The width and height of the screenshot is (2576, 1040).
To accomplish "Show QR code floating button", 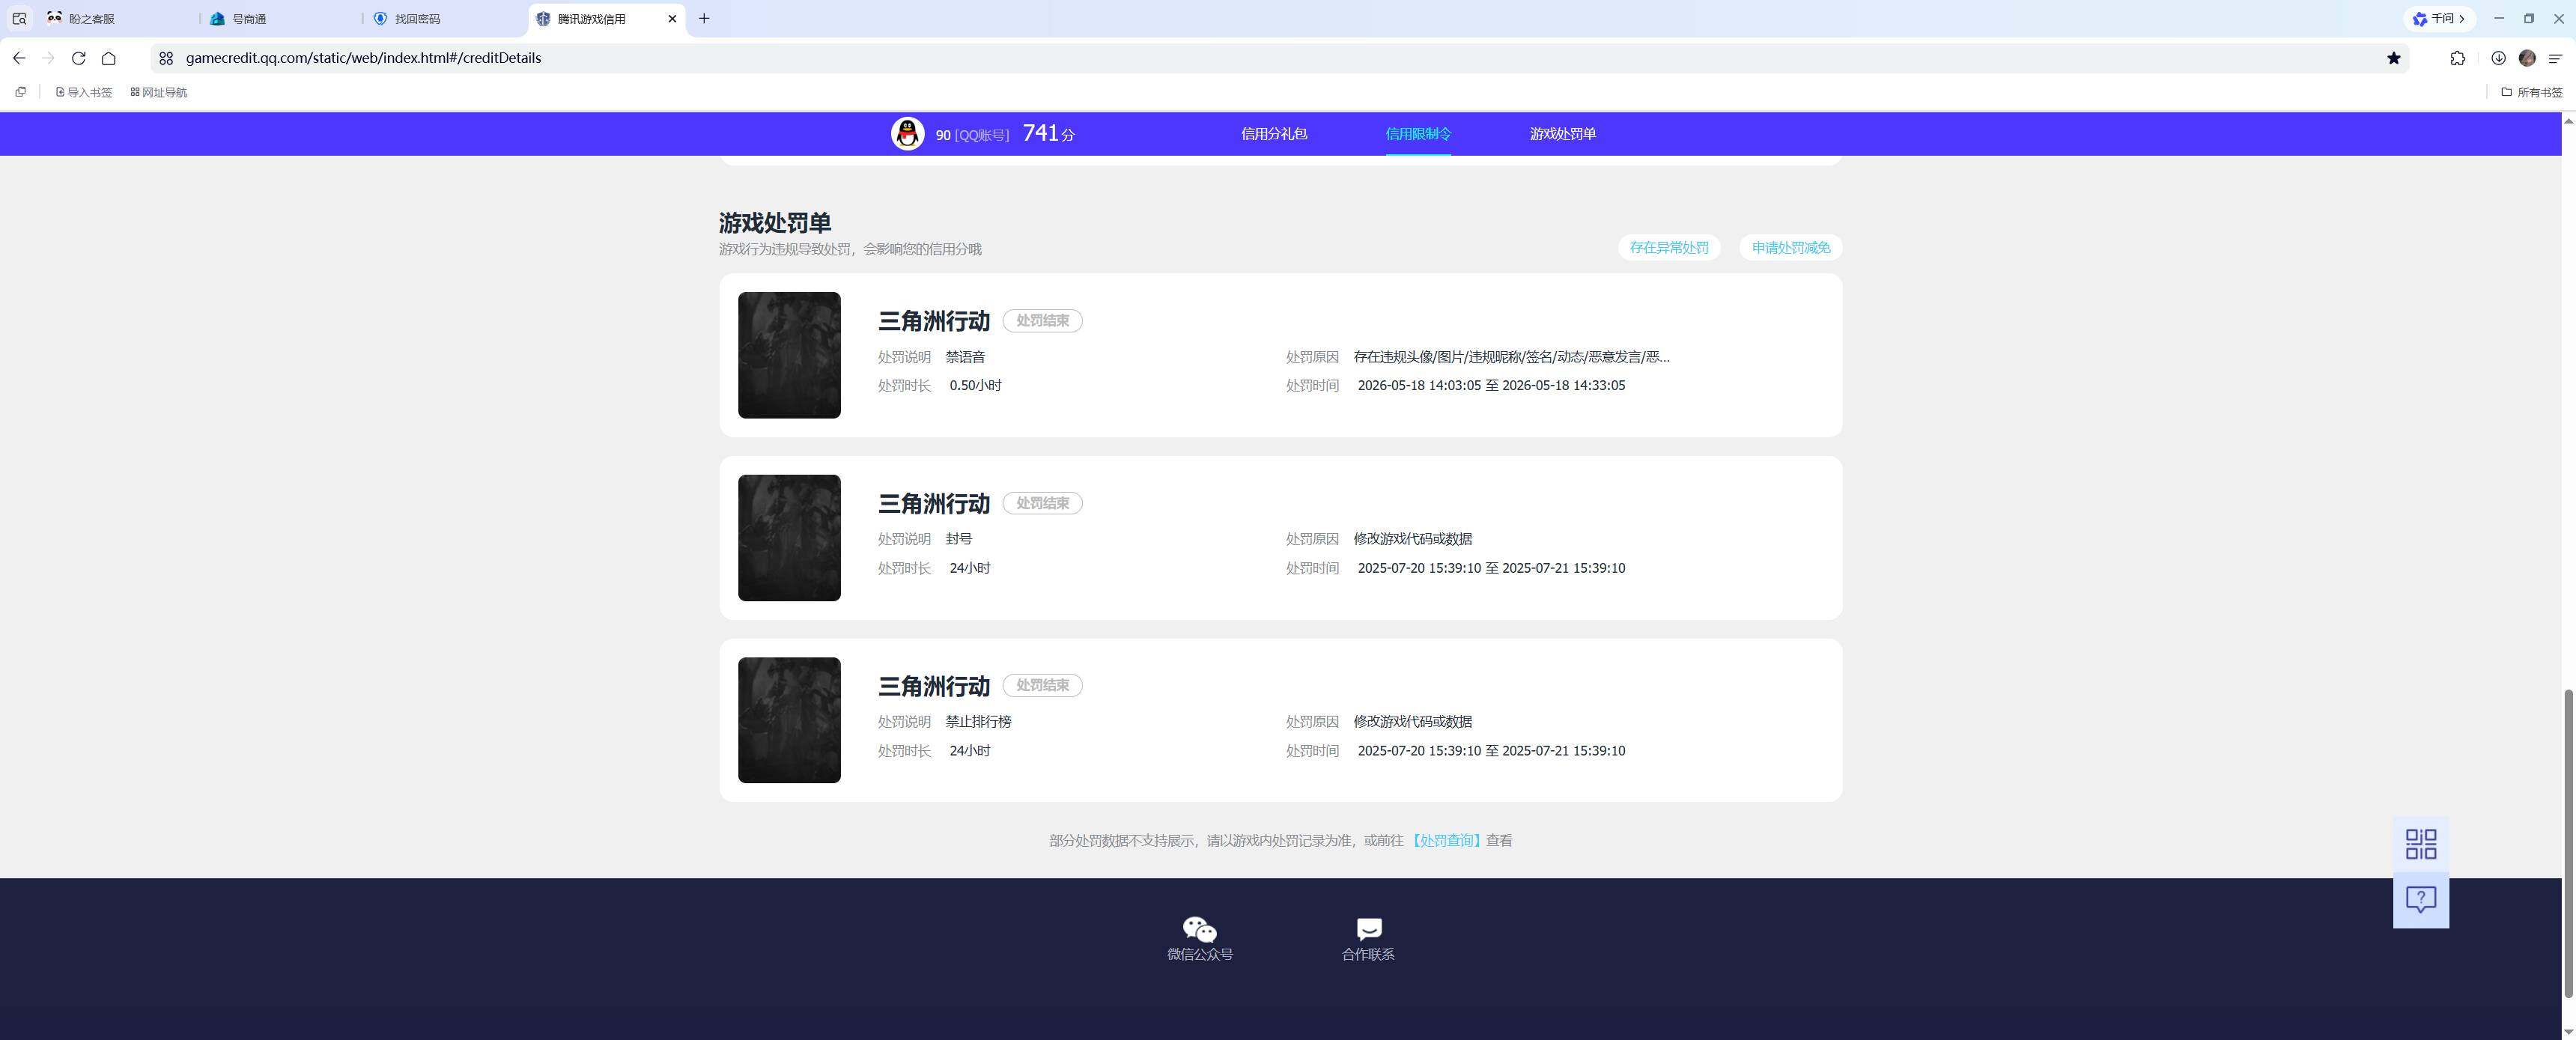I will coord(2421,844).
